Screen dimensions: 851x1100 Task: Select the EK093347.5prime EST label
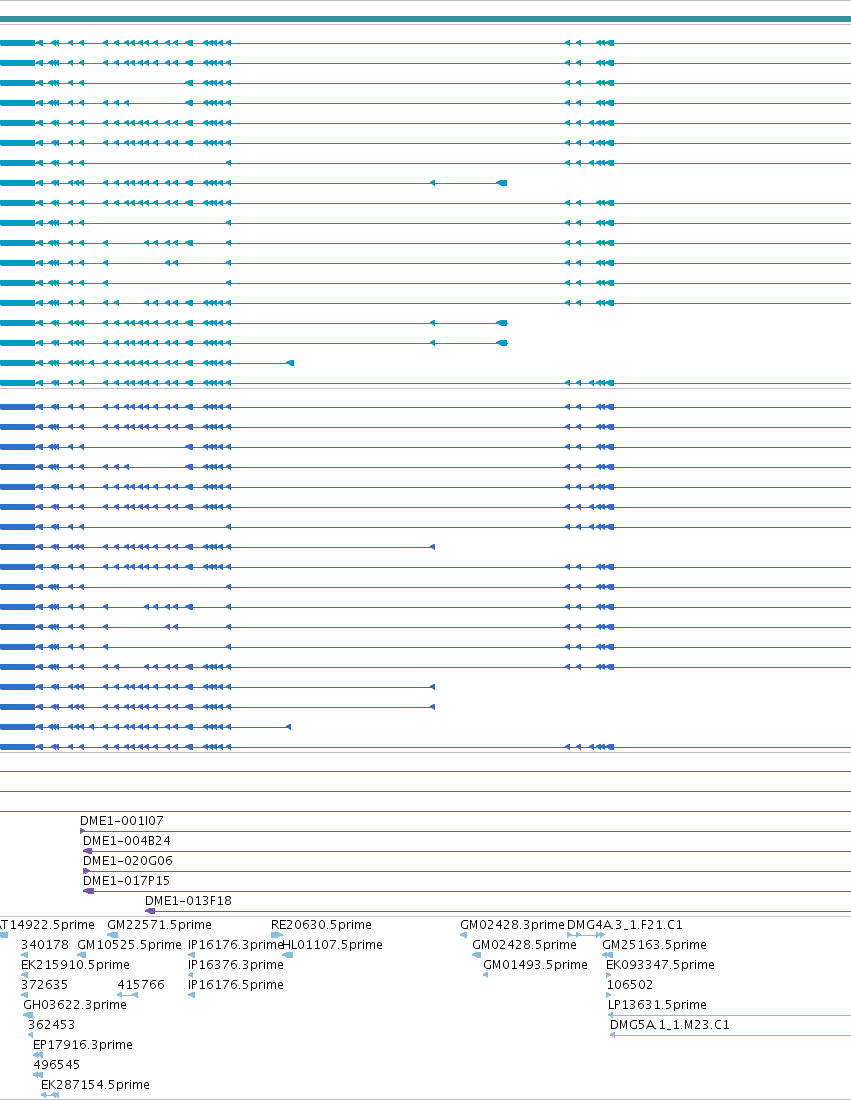point(660,965)
